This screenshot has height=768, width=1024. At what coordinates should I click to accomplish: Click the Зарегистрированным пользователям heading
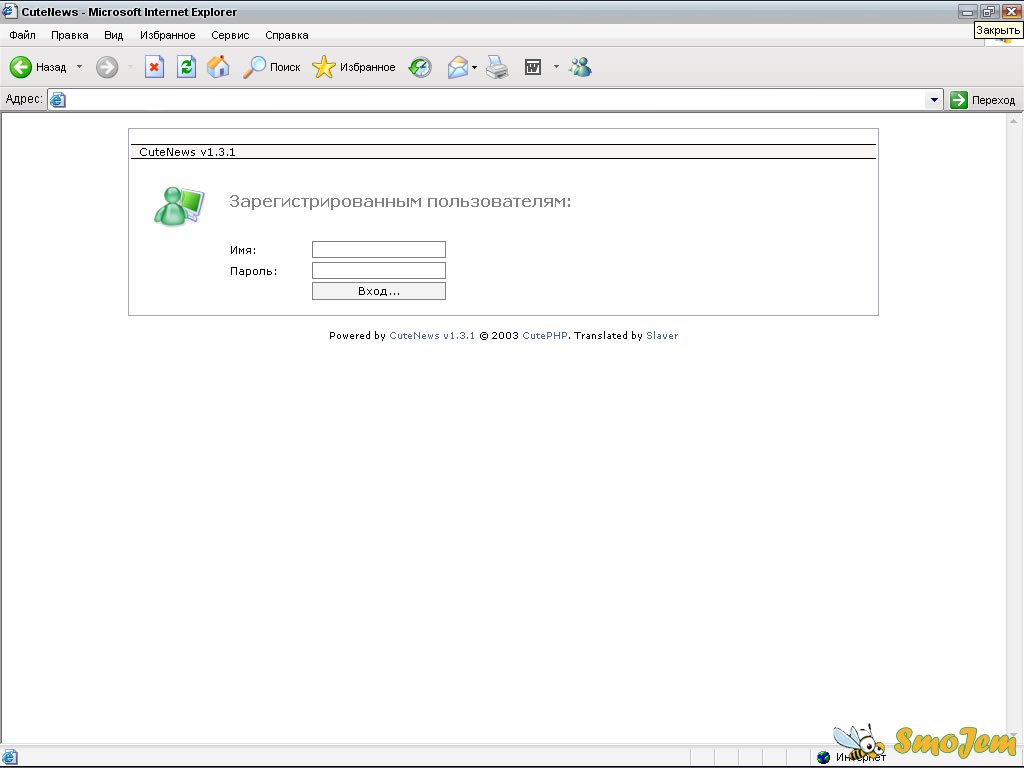click(400, 201)
